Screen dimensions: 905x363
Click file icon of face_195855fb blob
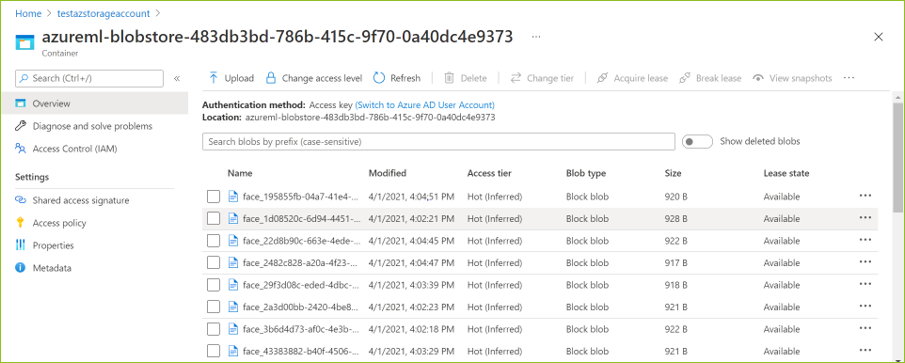click(233, 197)
